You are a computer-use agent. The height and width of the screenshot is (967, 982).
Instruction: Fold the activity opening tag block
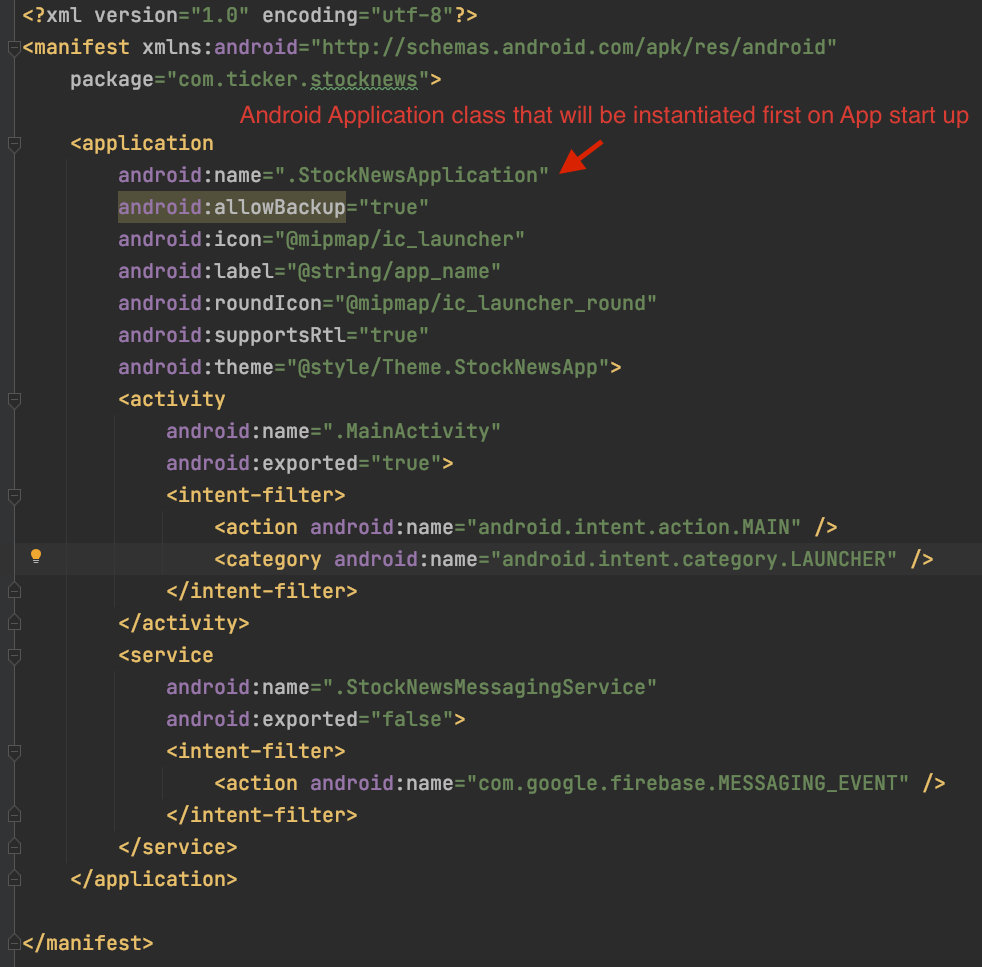(14, 400)
